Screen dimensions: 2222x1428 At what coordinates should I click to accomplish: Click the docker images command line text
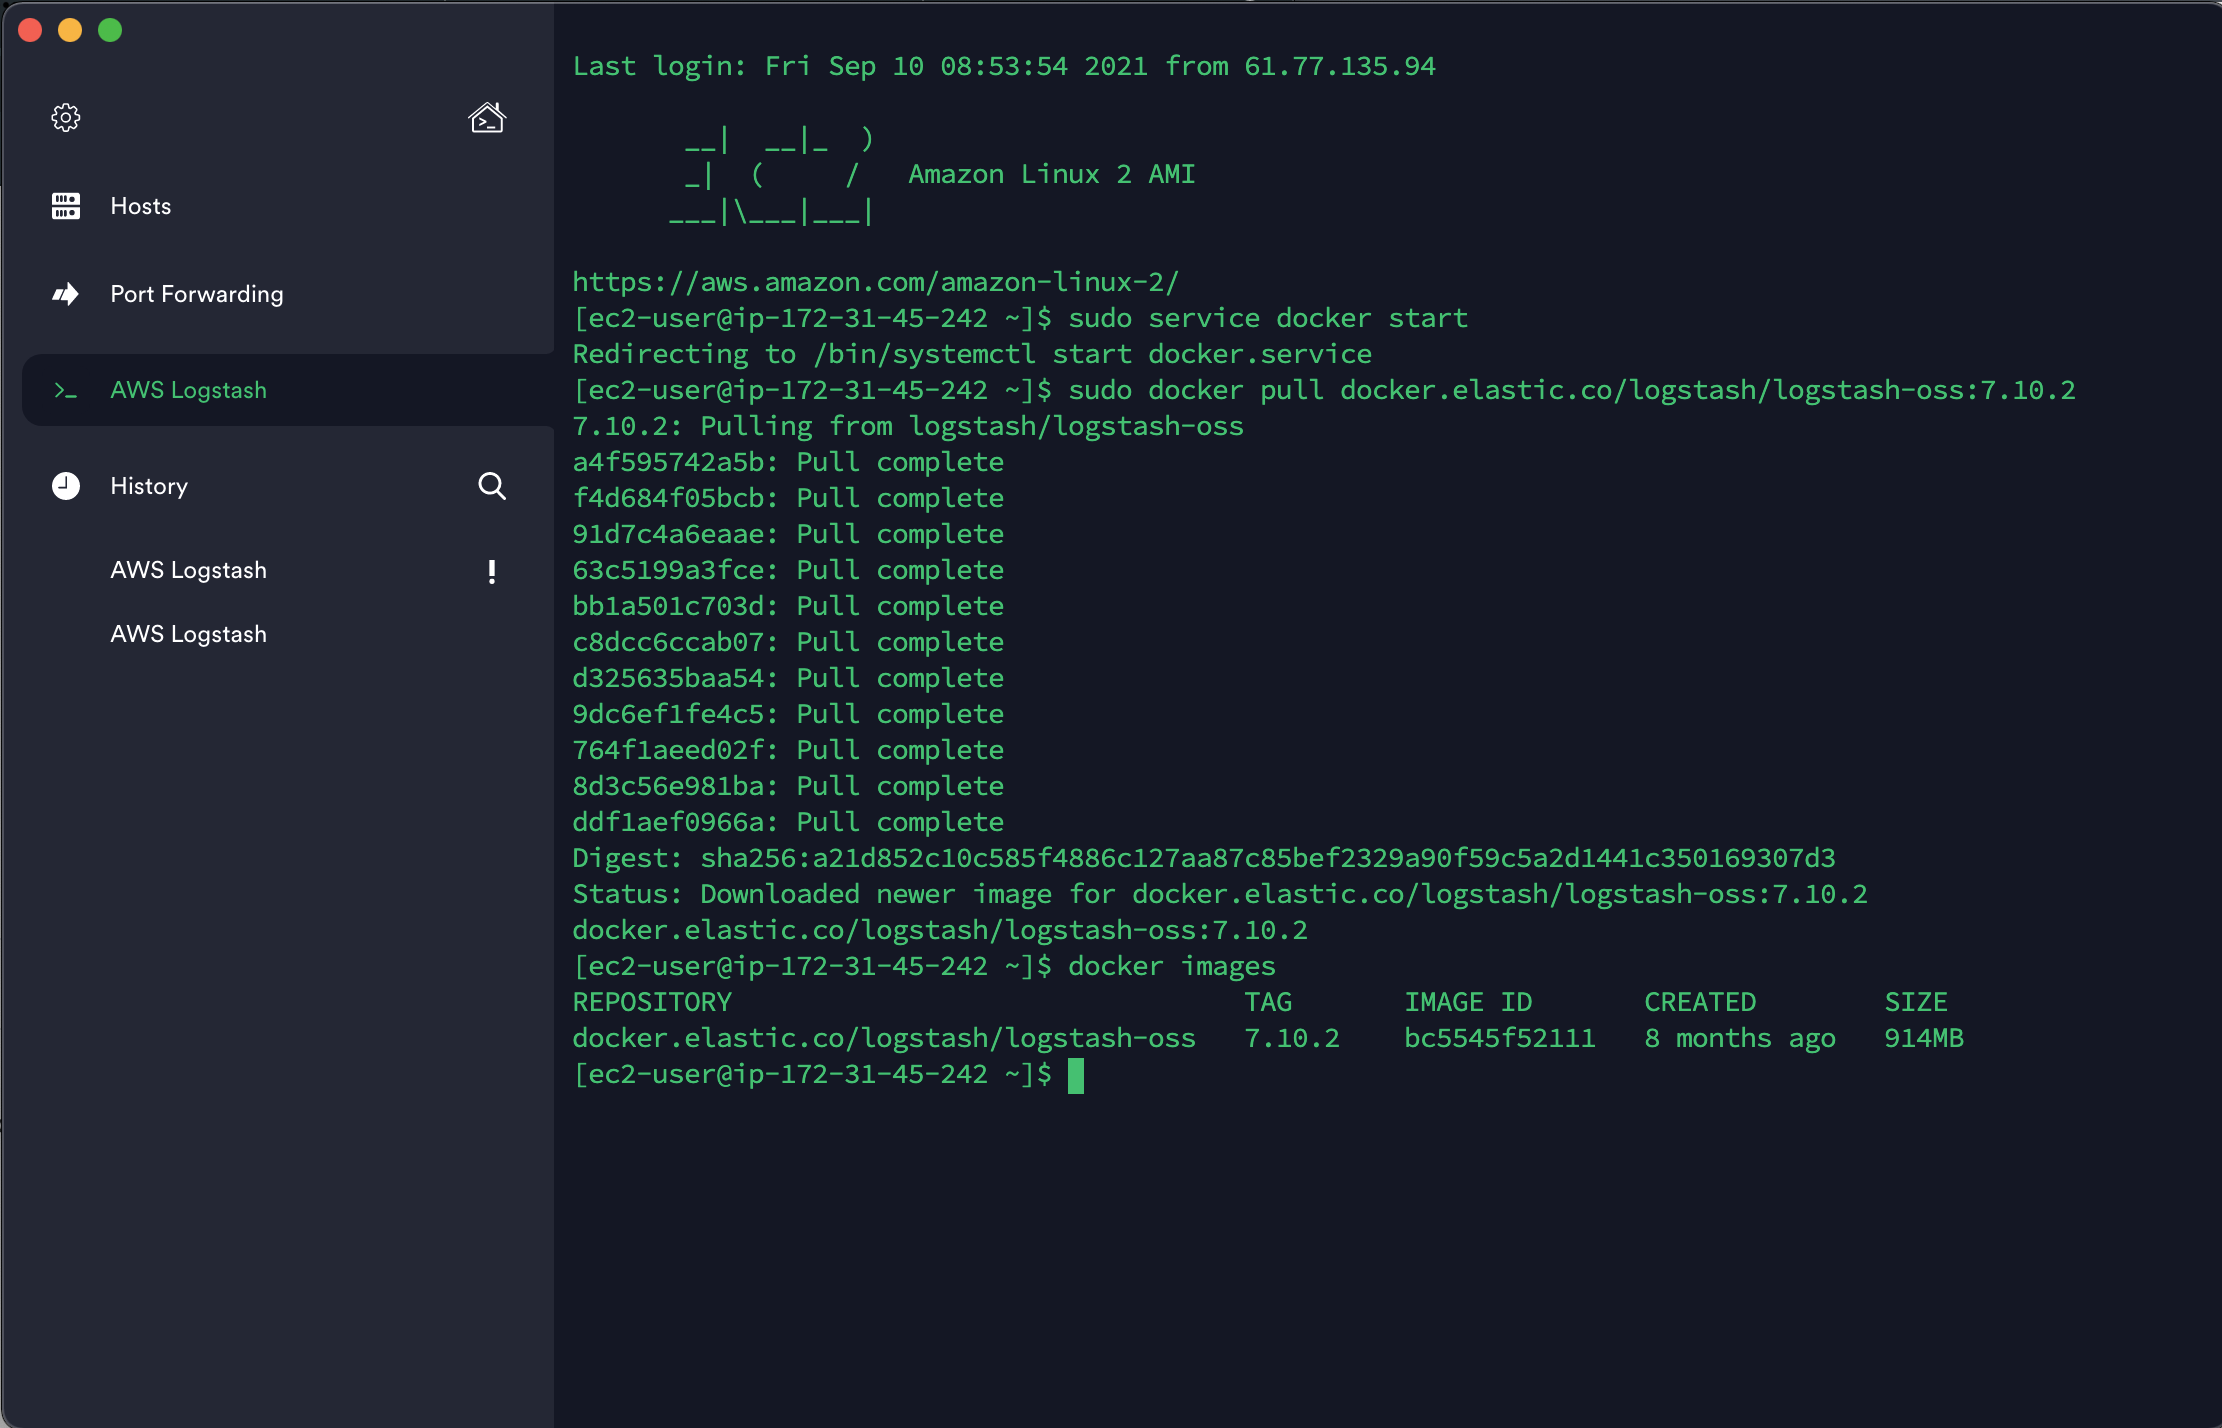(x=1171, y=966)
